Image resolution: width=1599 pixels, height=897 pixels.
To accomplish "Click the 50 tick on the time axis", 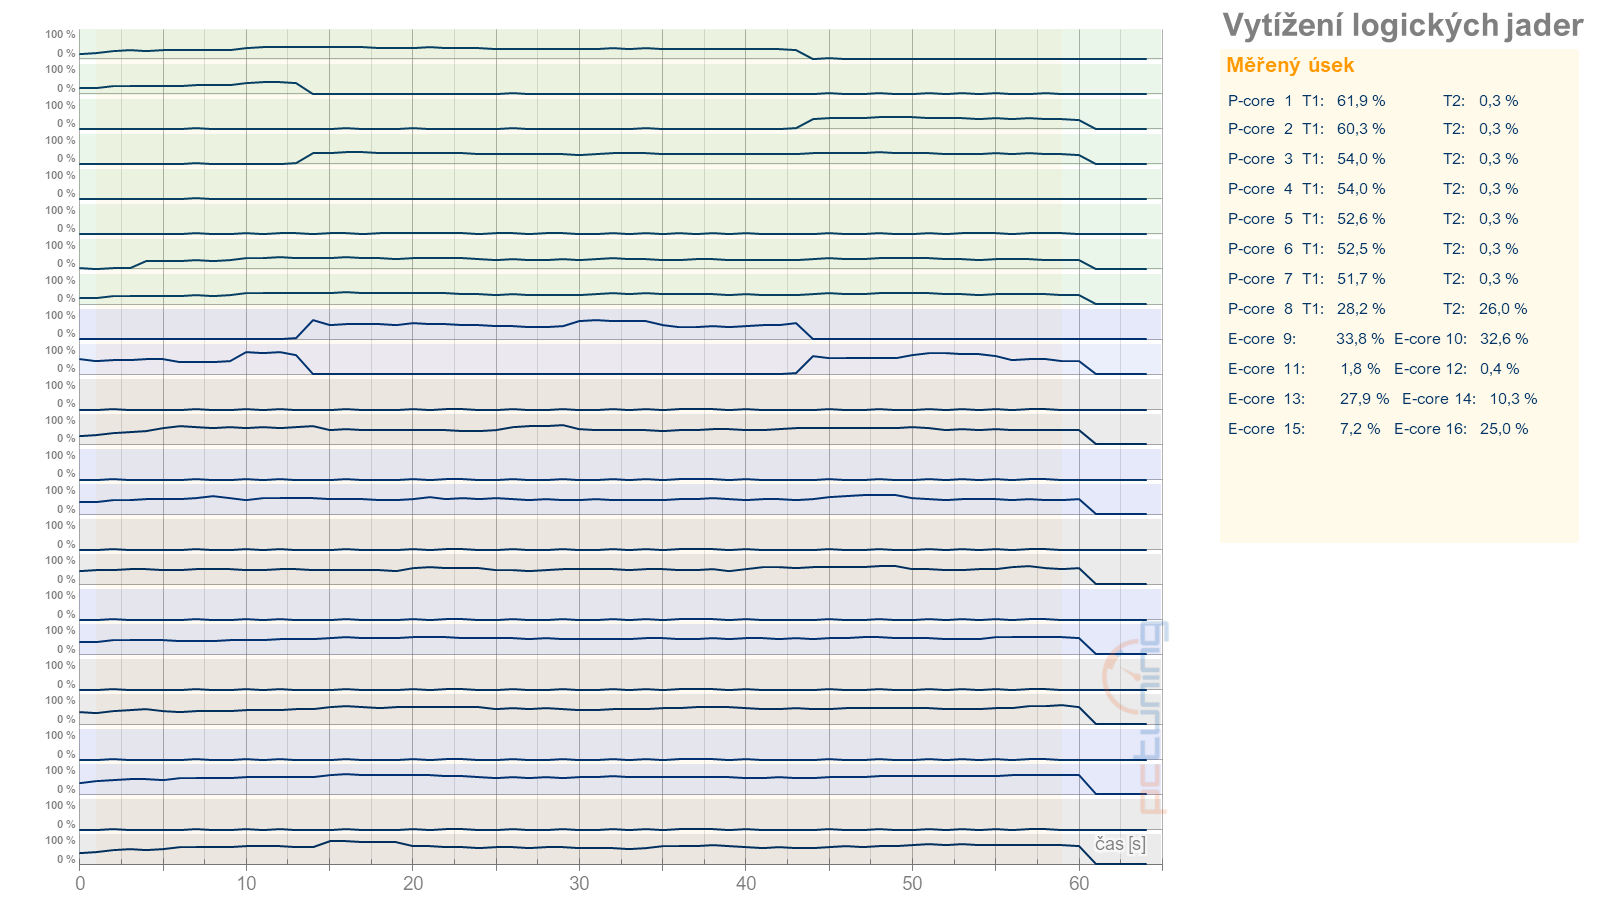I will pyautogui.click(x=912, y=884).
